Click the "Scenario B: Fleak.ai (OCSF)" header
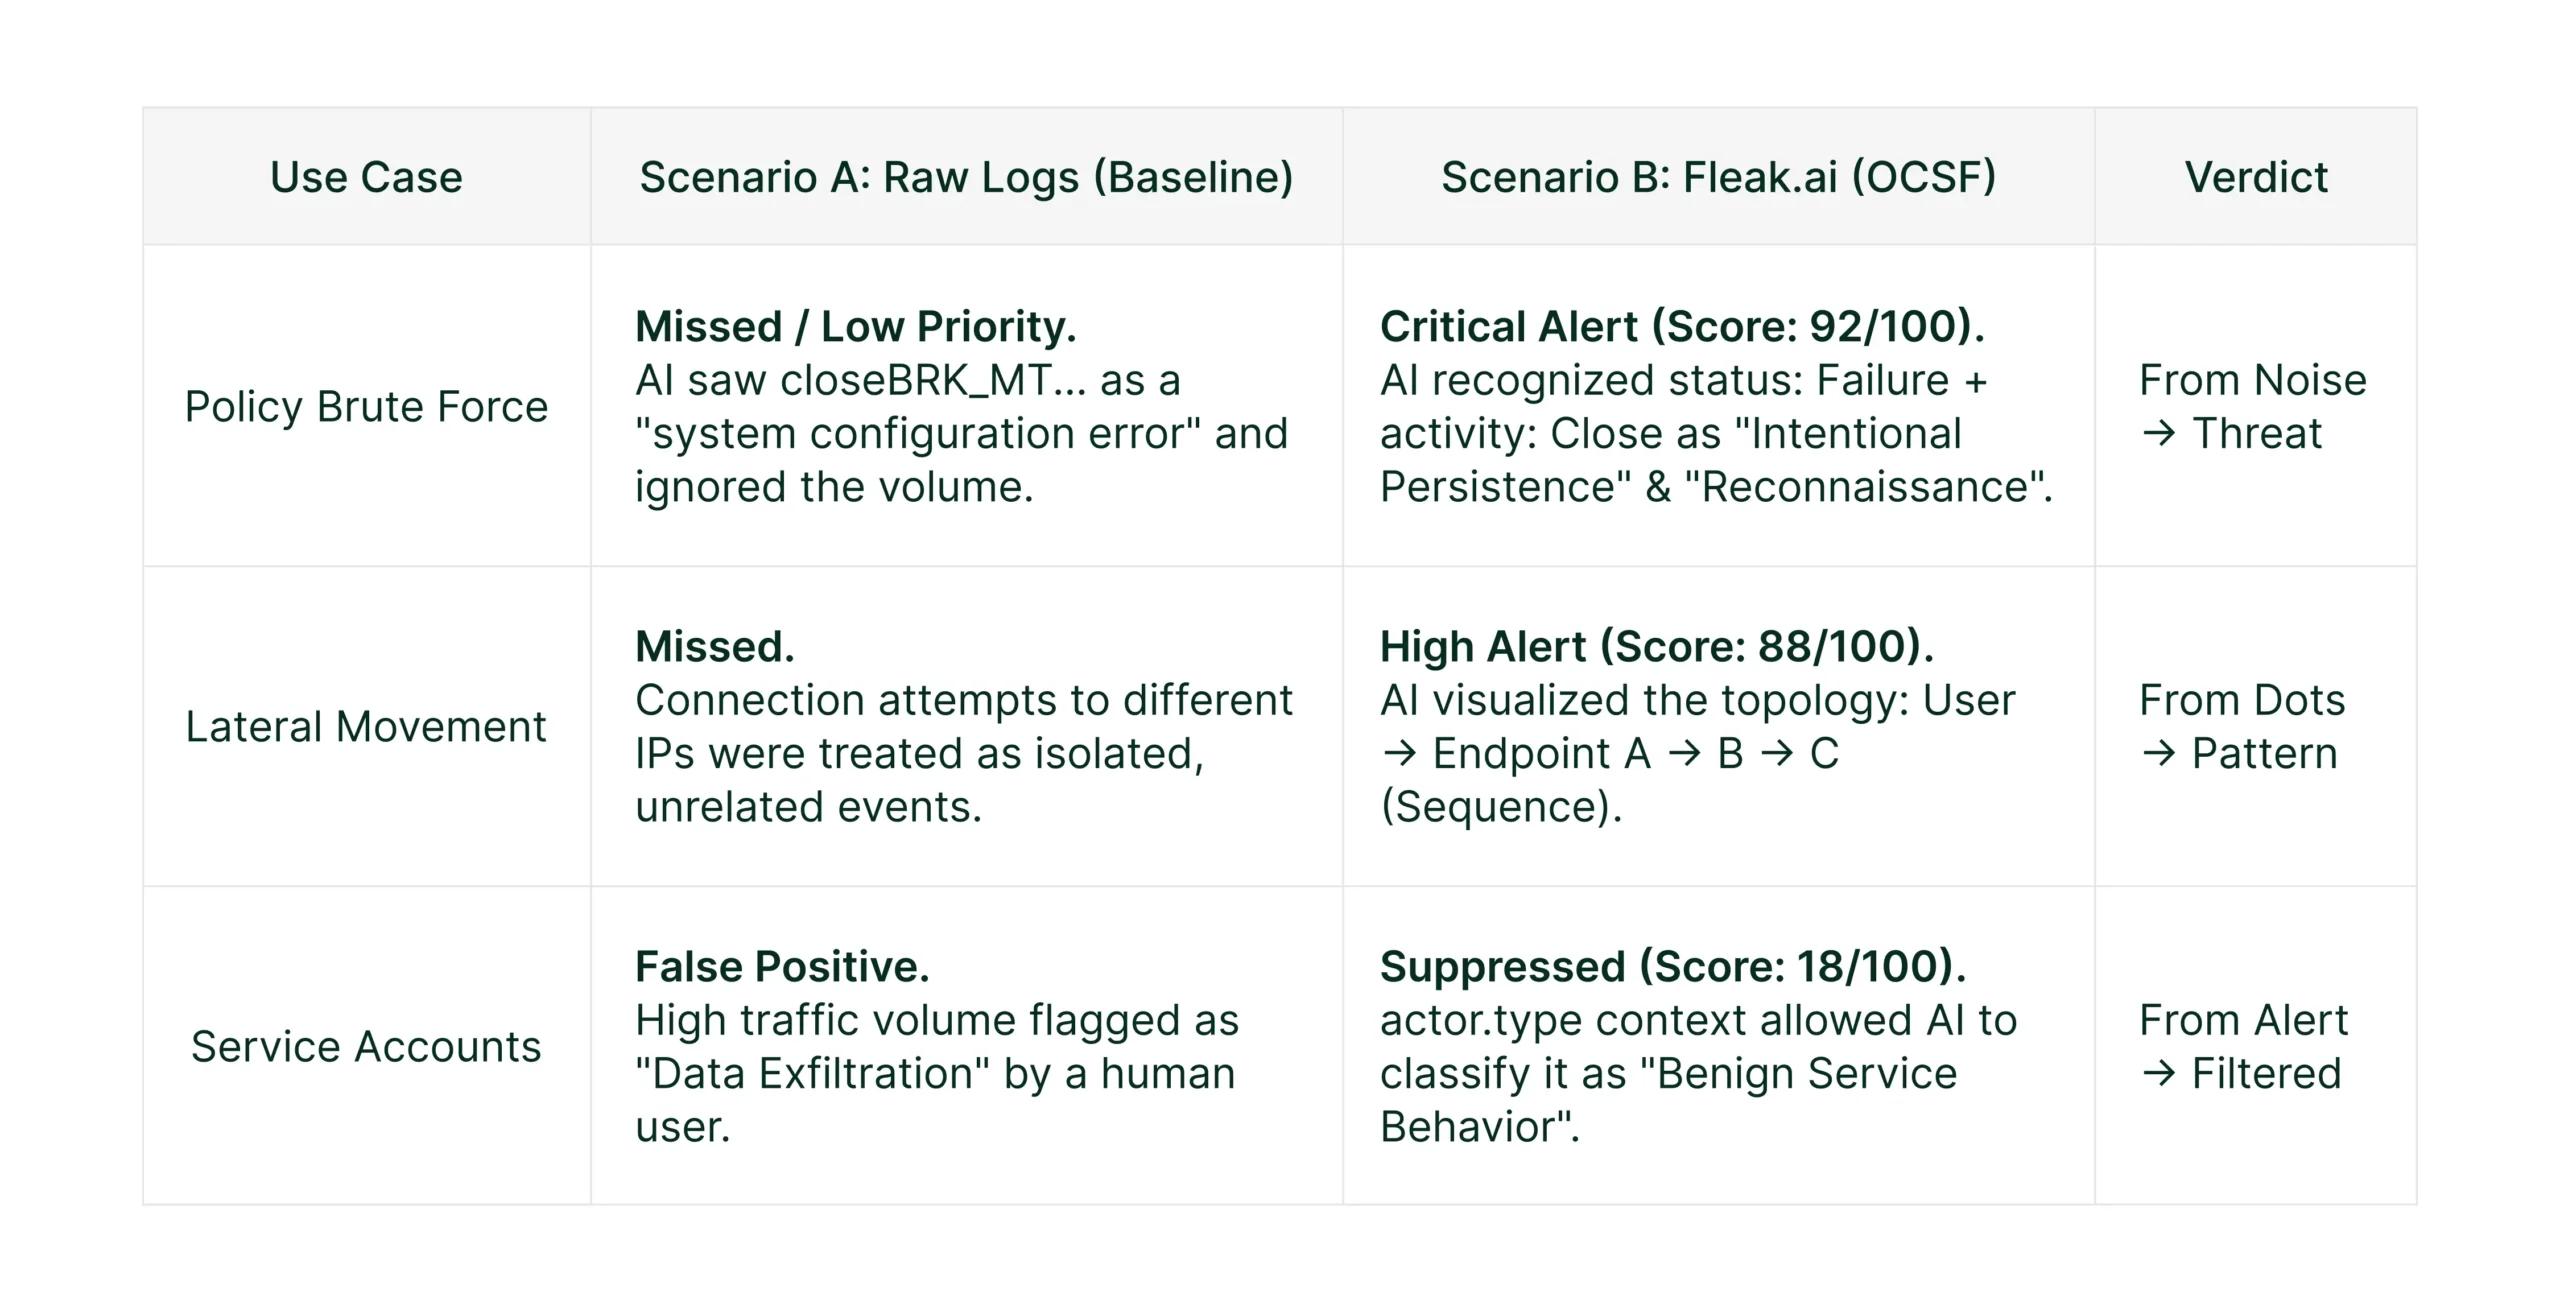 (x=1718, y=177)
